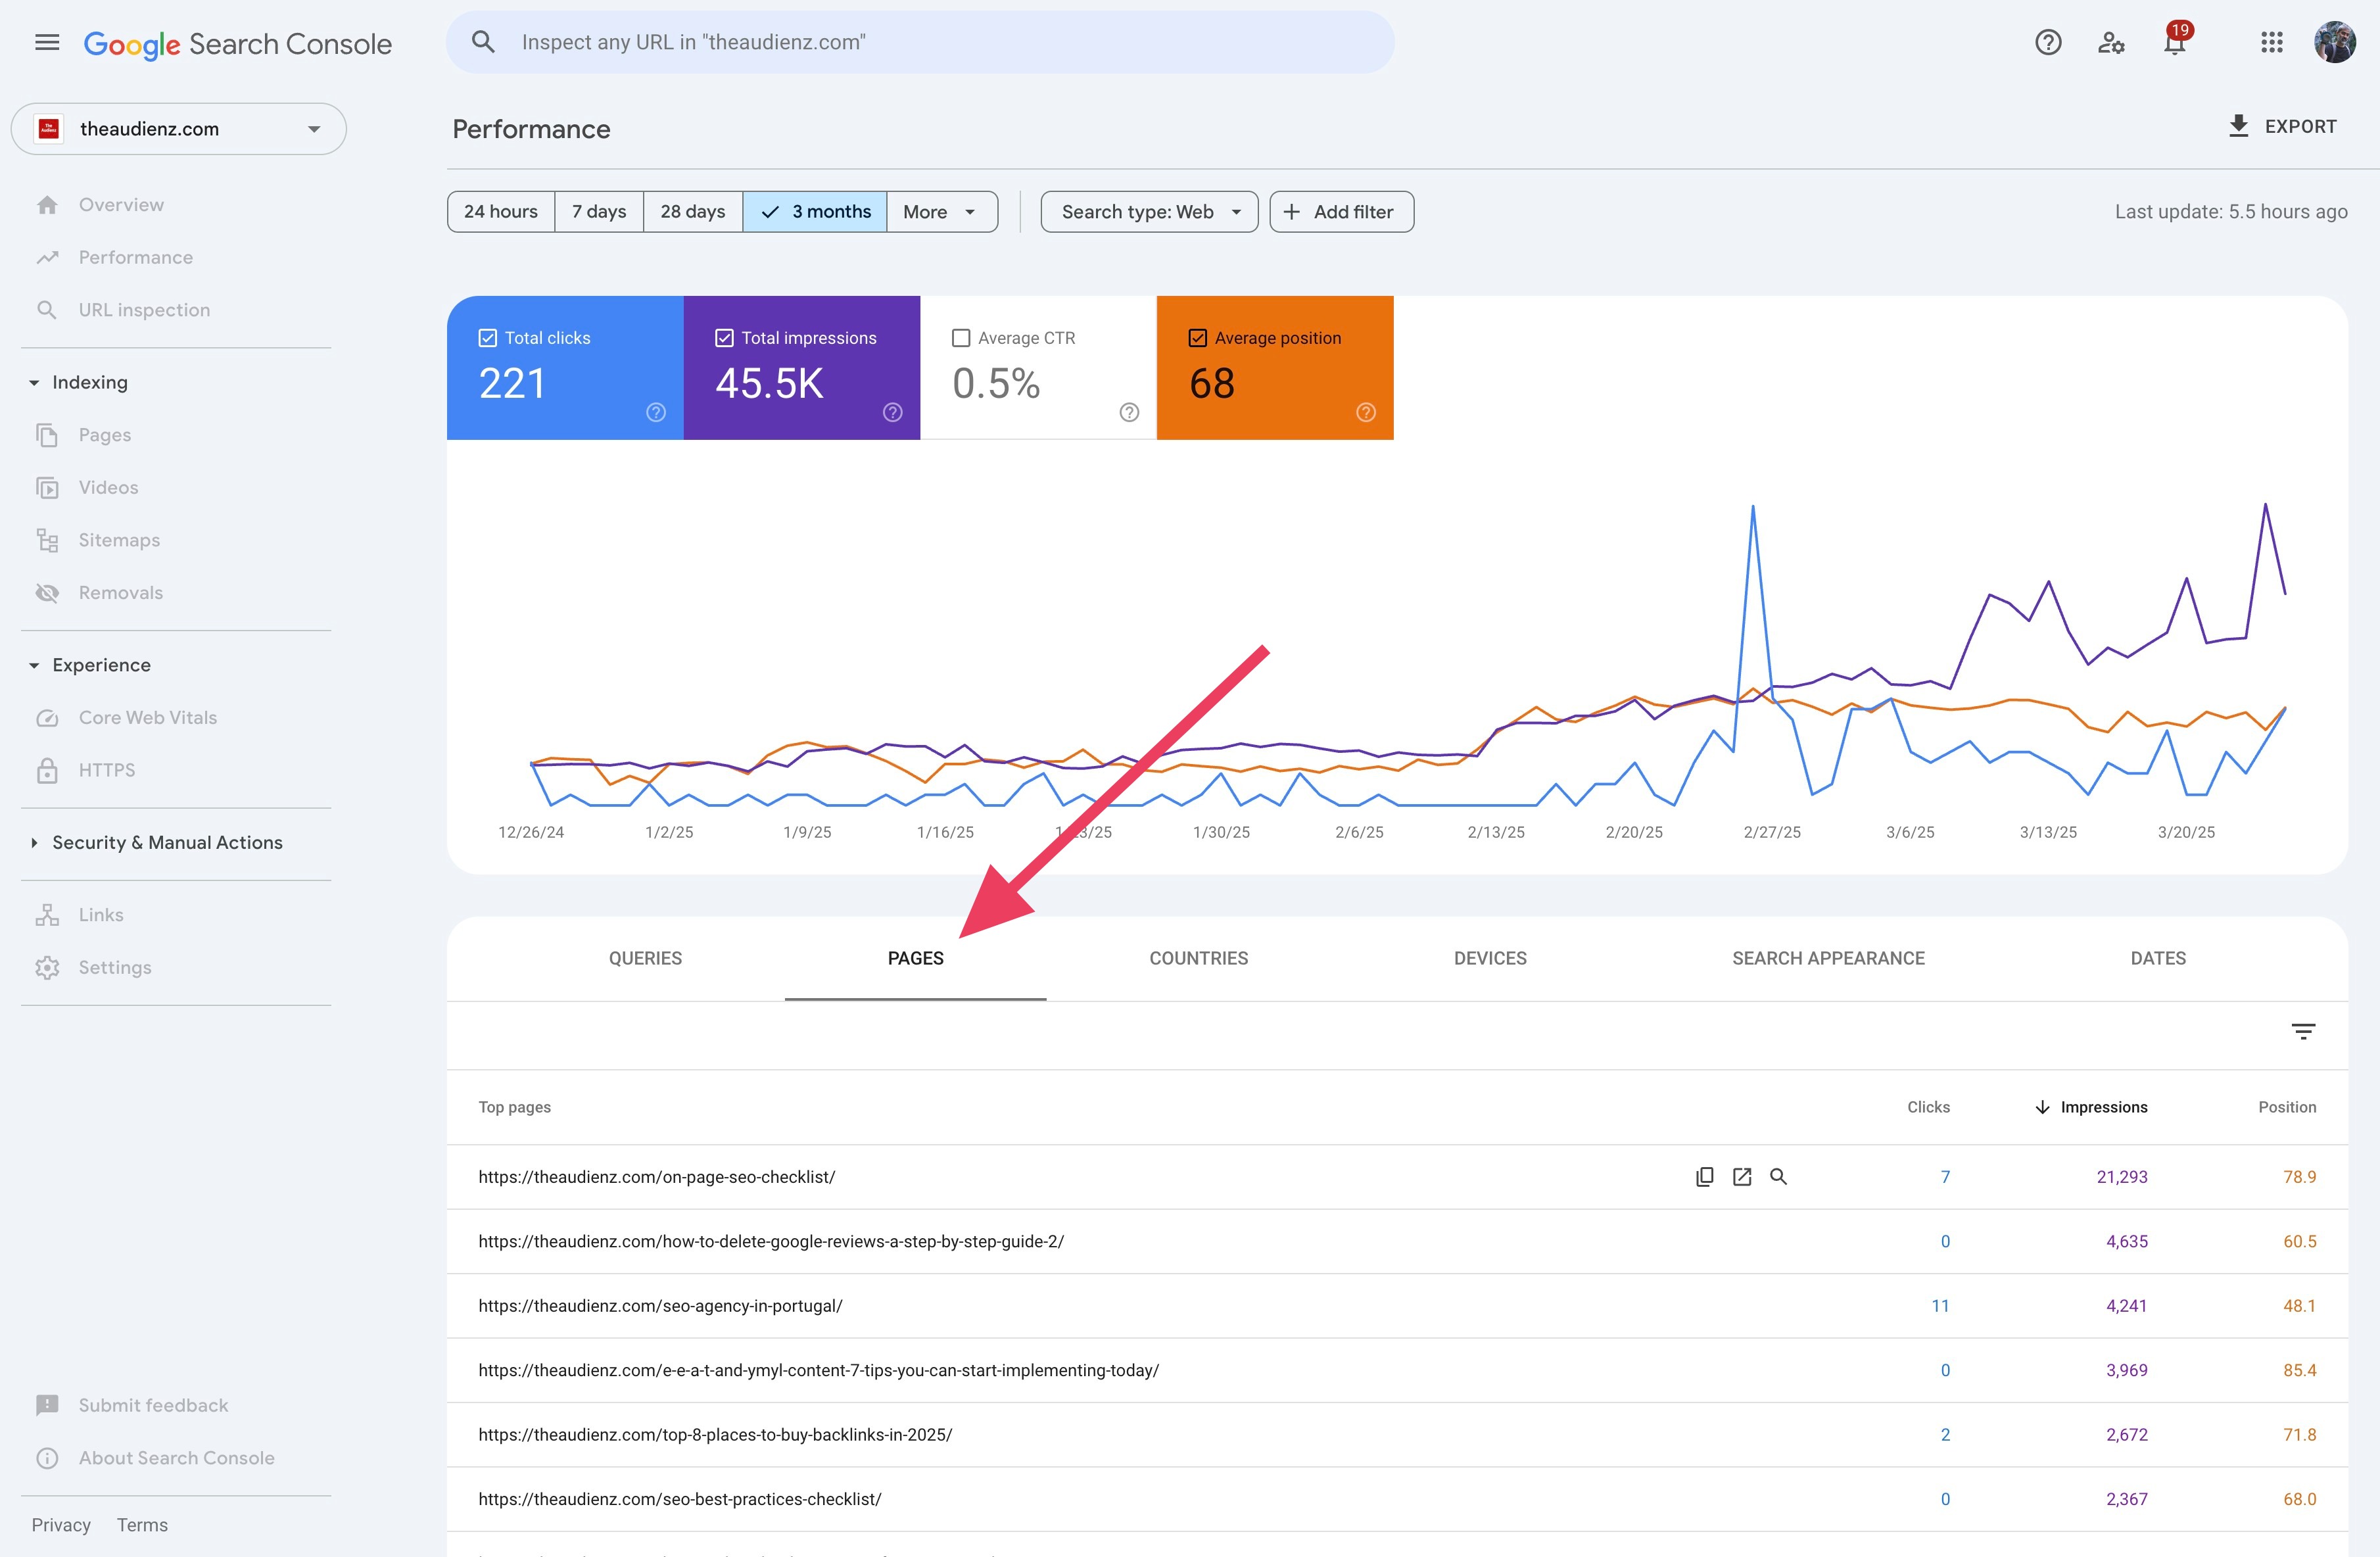Switch to the Queries tab
Viewport: 2380px width, 1557px height.
pos(645,958)
